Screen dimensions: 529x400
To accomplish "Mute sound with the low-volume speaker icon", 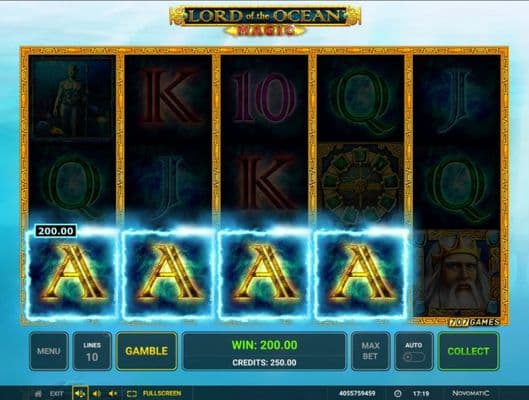I will (x=113, y=394).
